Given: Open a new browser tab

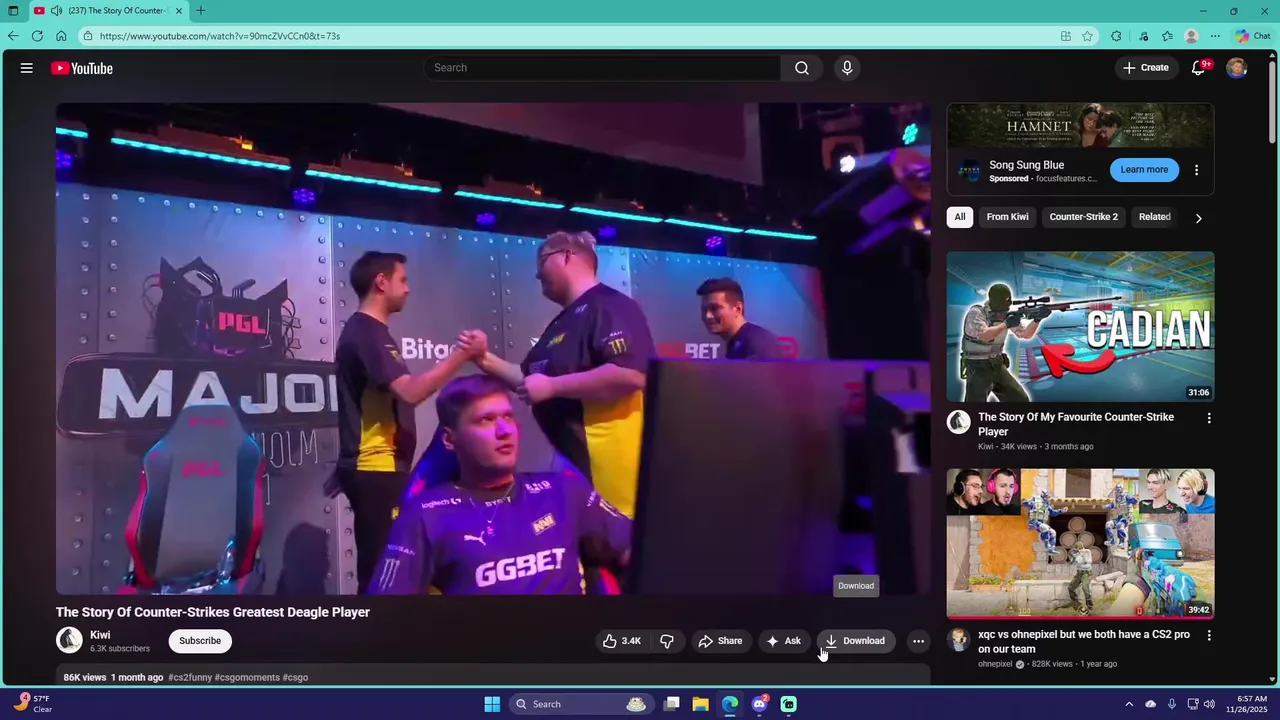Looking at the screenshot, I should [x=200, y=11].
